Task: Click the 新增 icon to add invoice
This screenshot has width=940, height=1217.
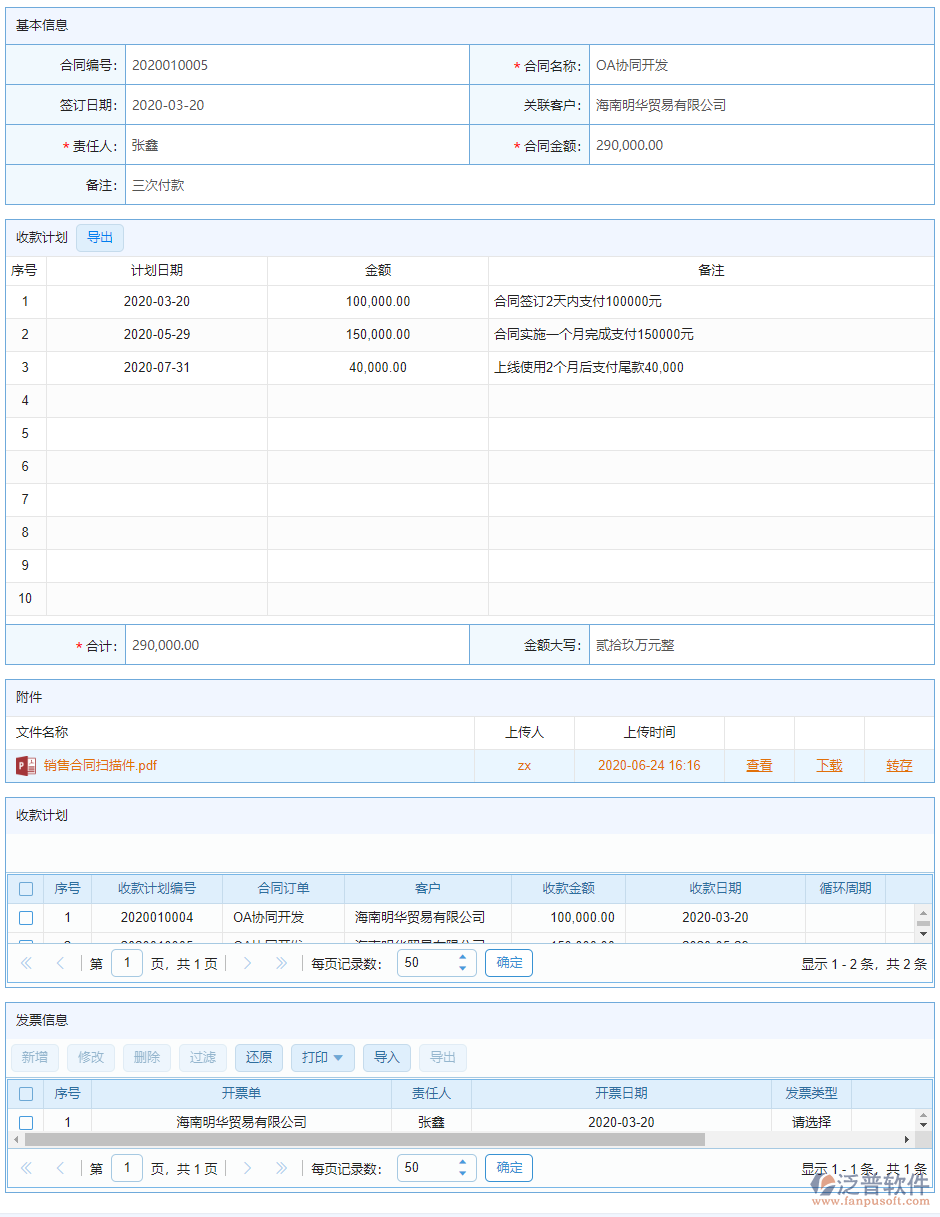Action: click(35, 1057)
